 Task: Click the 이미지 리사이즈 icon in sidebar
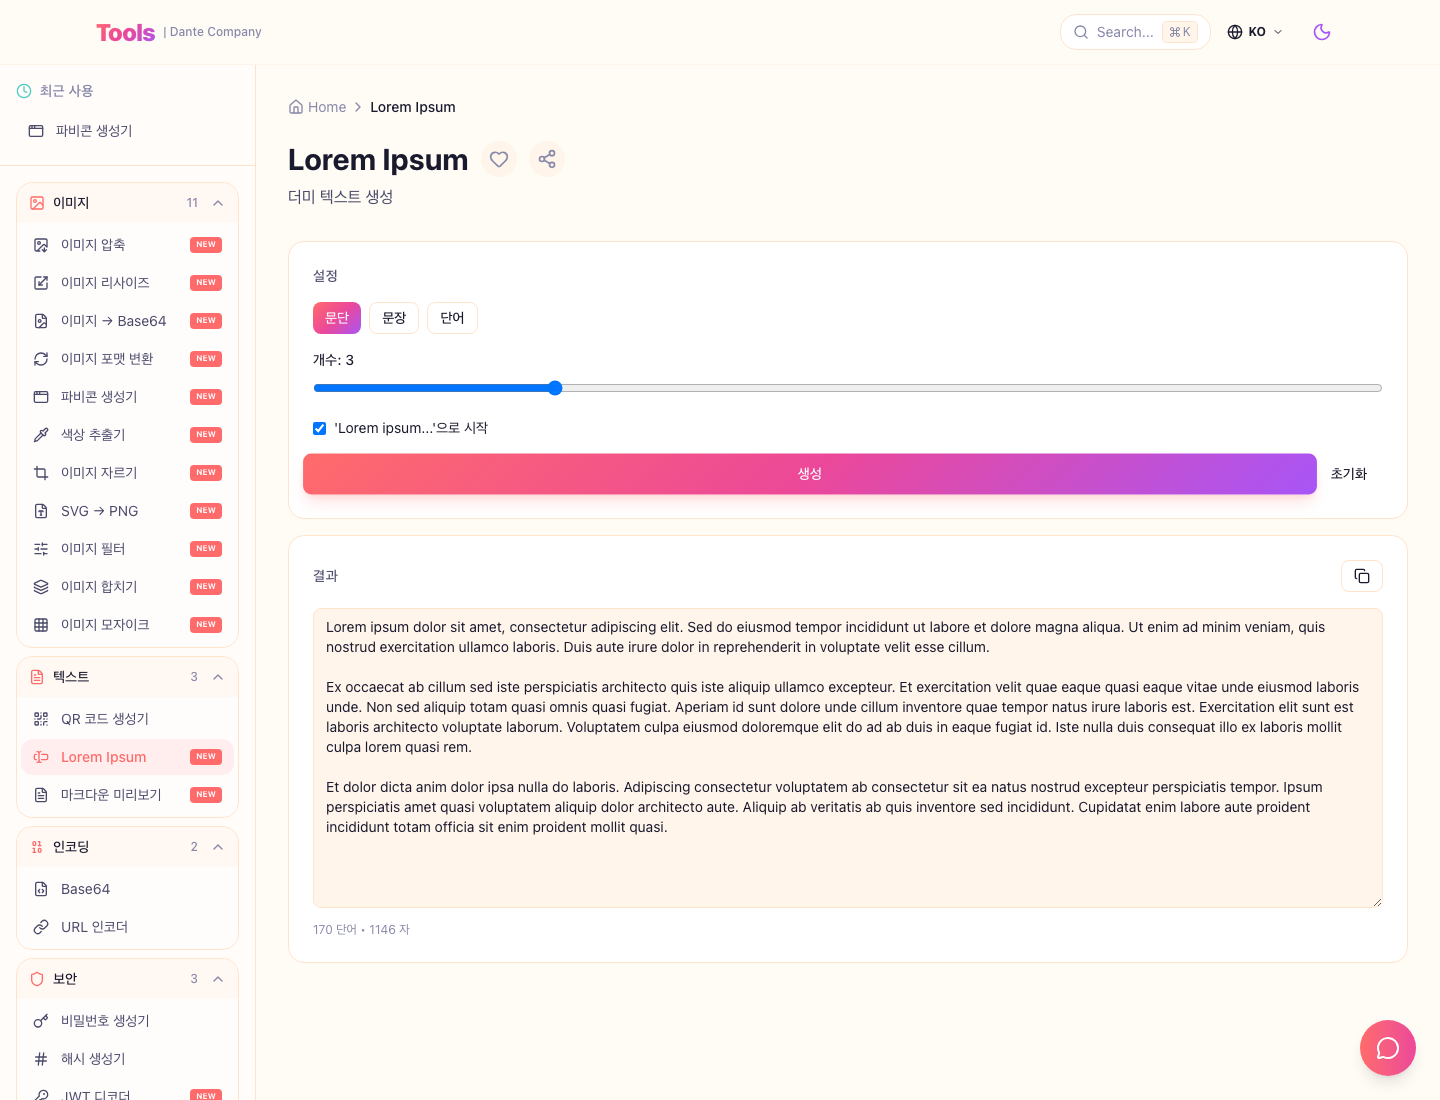coord(41,283)
